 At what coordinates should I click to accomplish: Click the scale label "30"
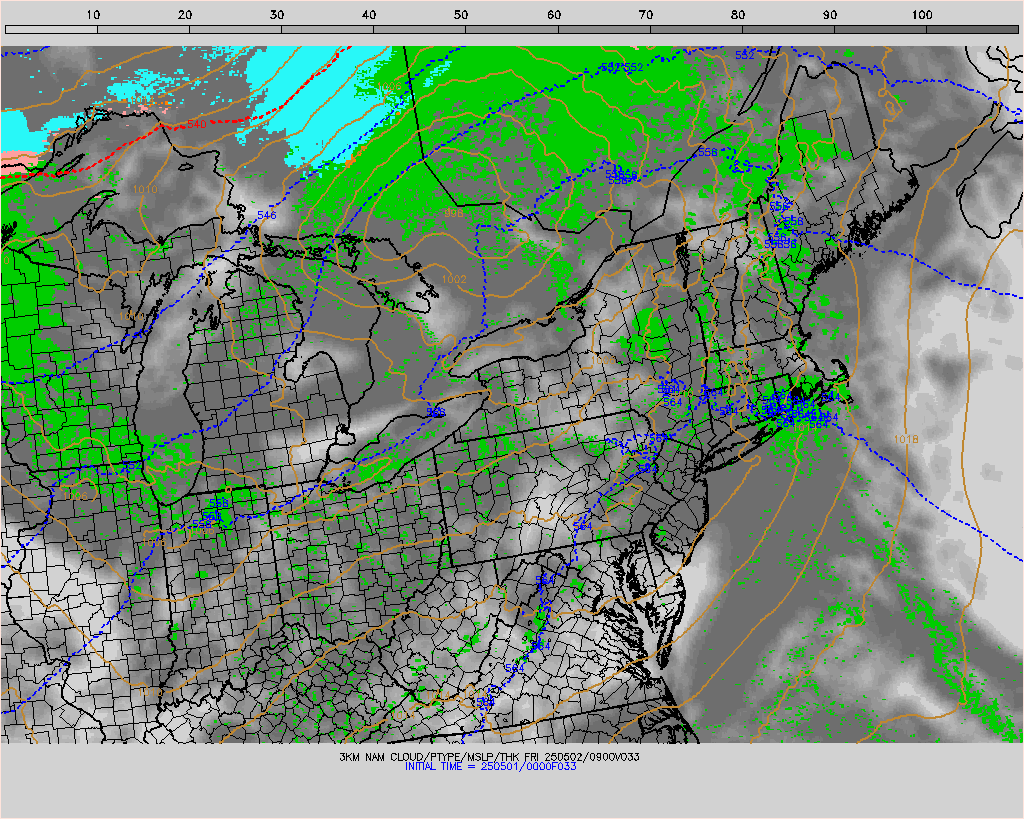[277, 14]
